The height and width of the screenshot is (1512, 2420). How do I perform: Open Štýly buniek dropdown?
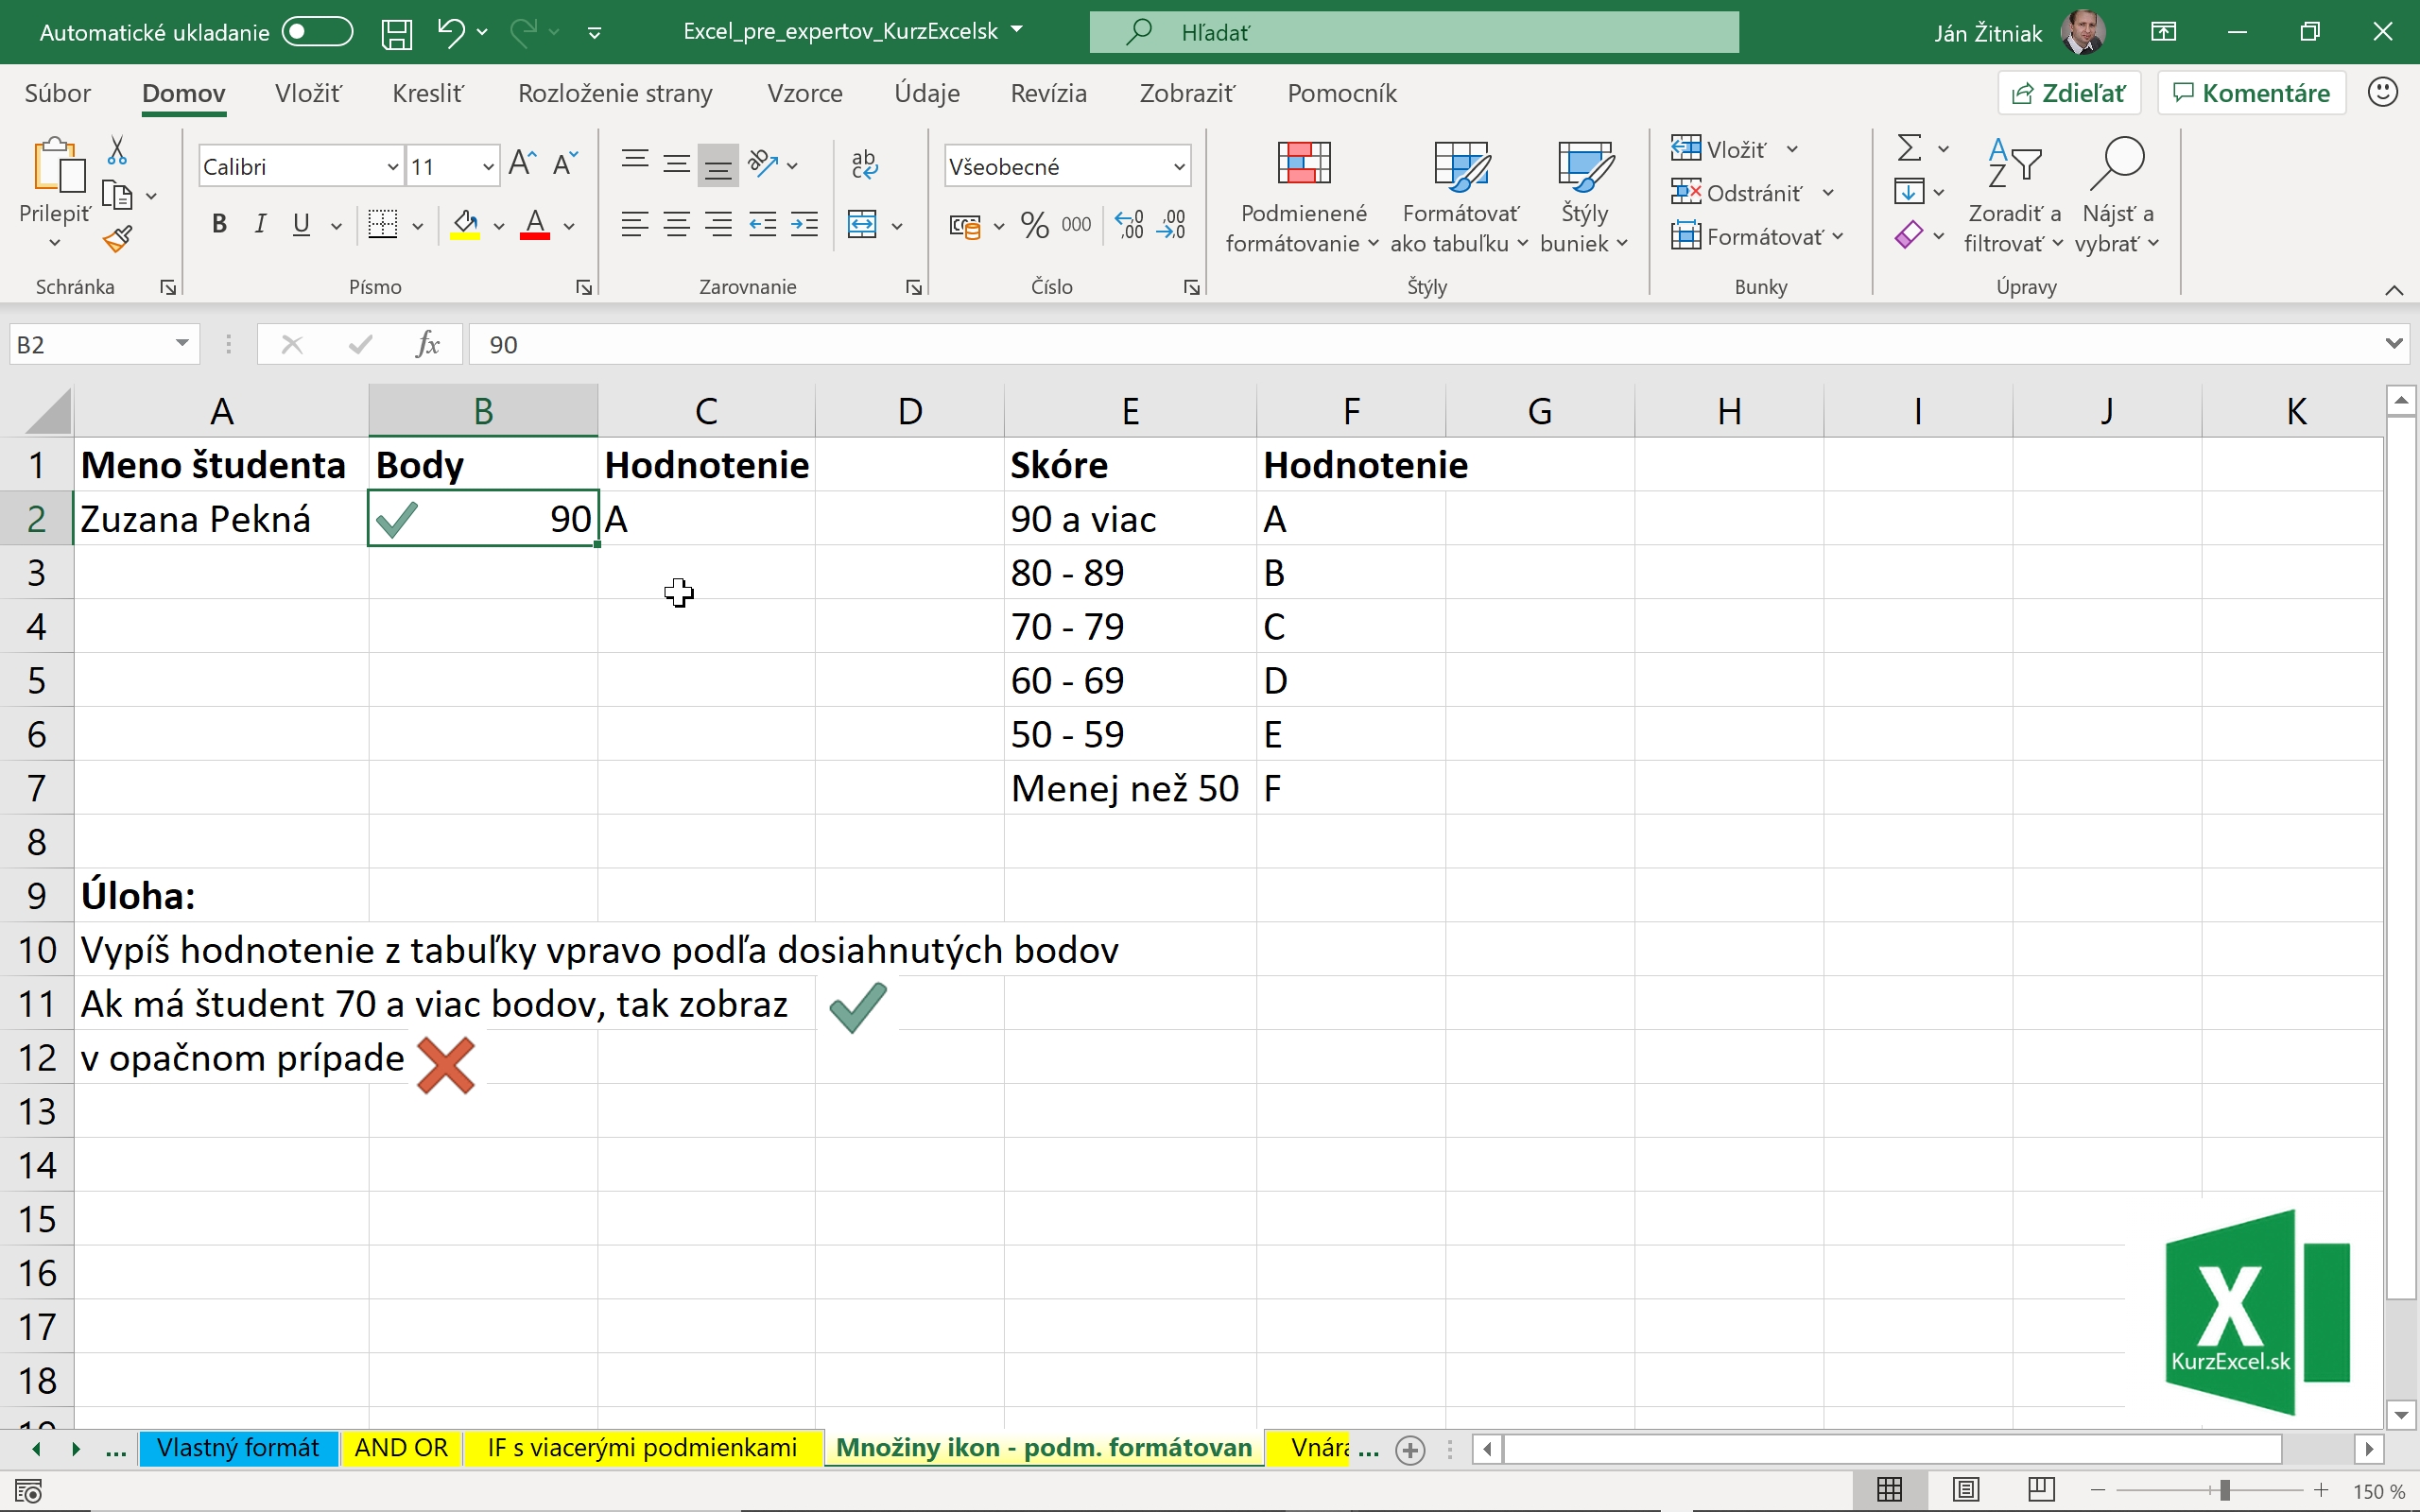tap(1584, 199)
